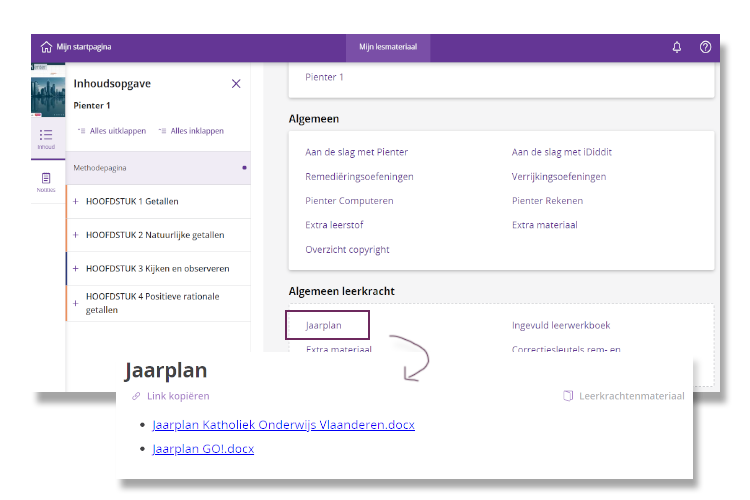
Task: Go to Mijn startpagina
Action: [x=84, y=47]
